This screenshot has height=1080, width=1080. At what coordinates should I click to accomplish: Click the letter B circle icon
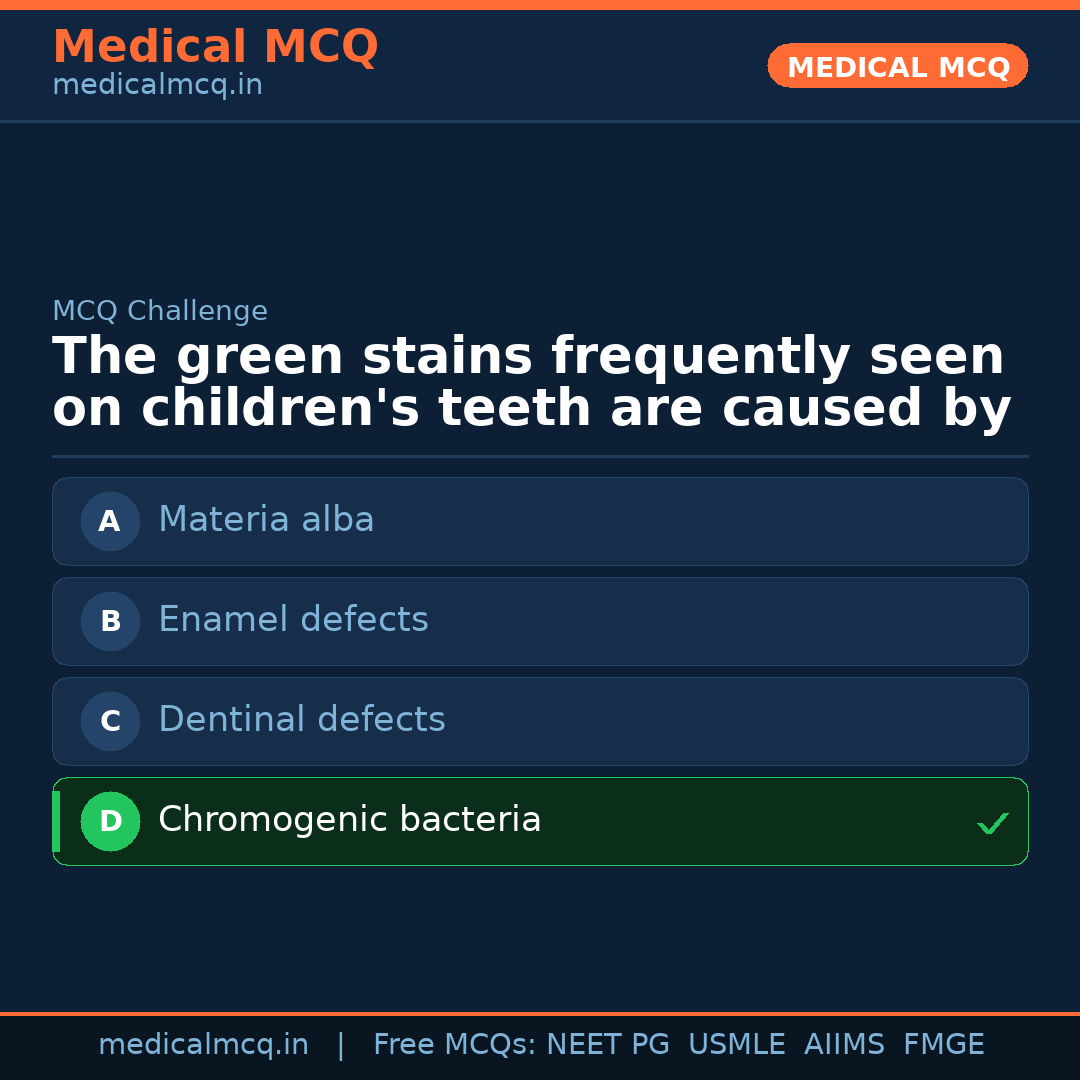click(x=110, y=621)
